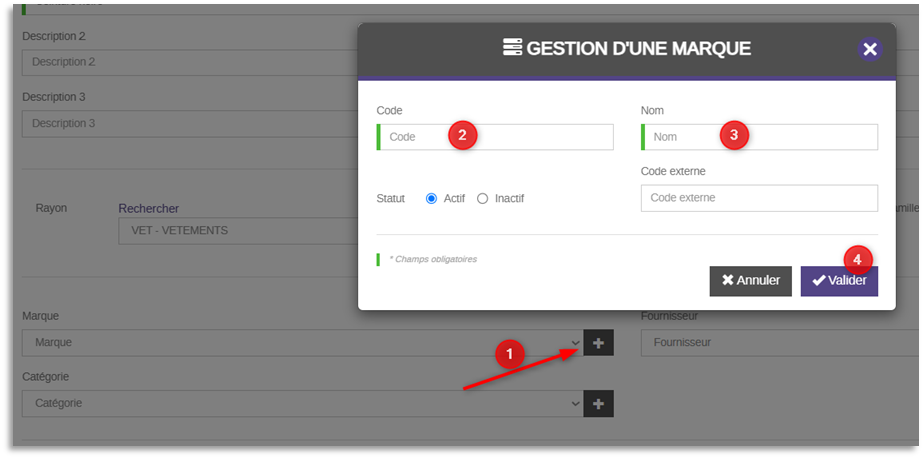923x459 pixels.
Task: Click the Description 3 text box
Action: point(190,123)
